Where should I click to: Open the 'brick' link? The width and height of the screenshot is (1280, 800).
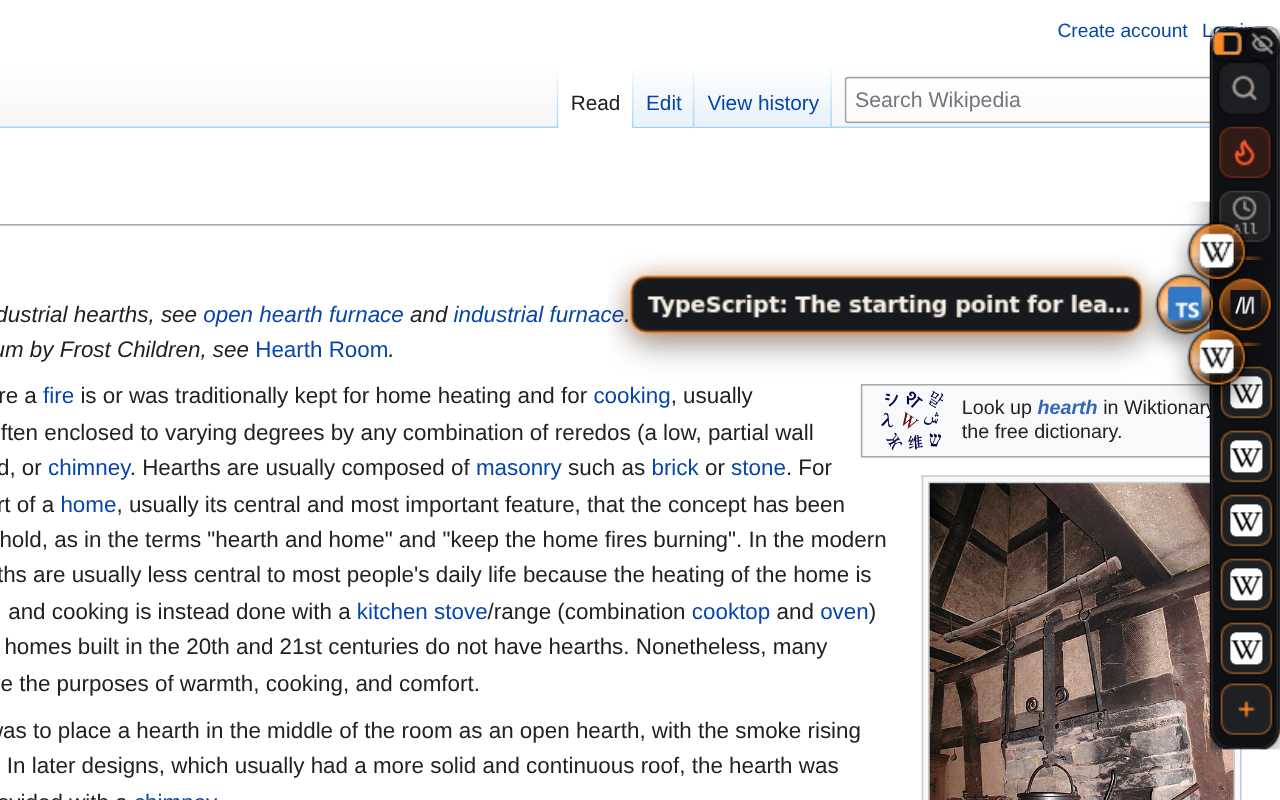(675, 467)
